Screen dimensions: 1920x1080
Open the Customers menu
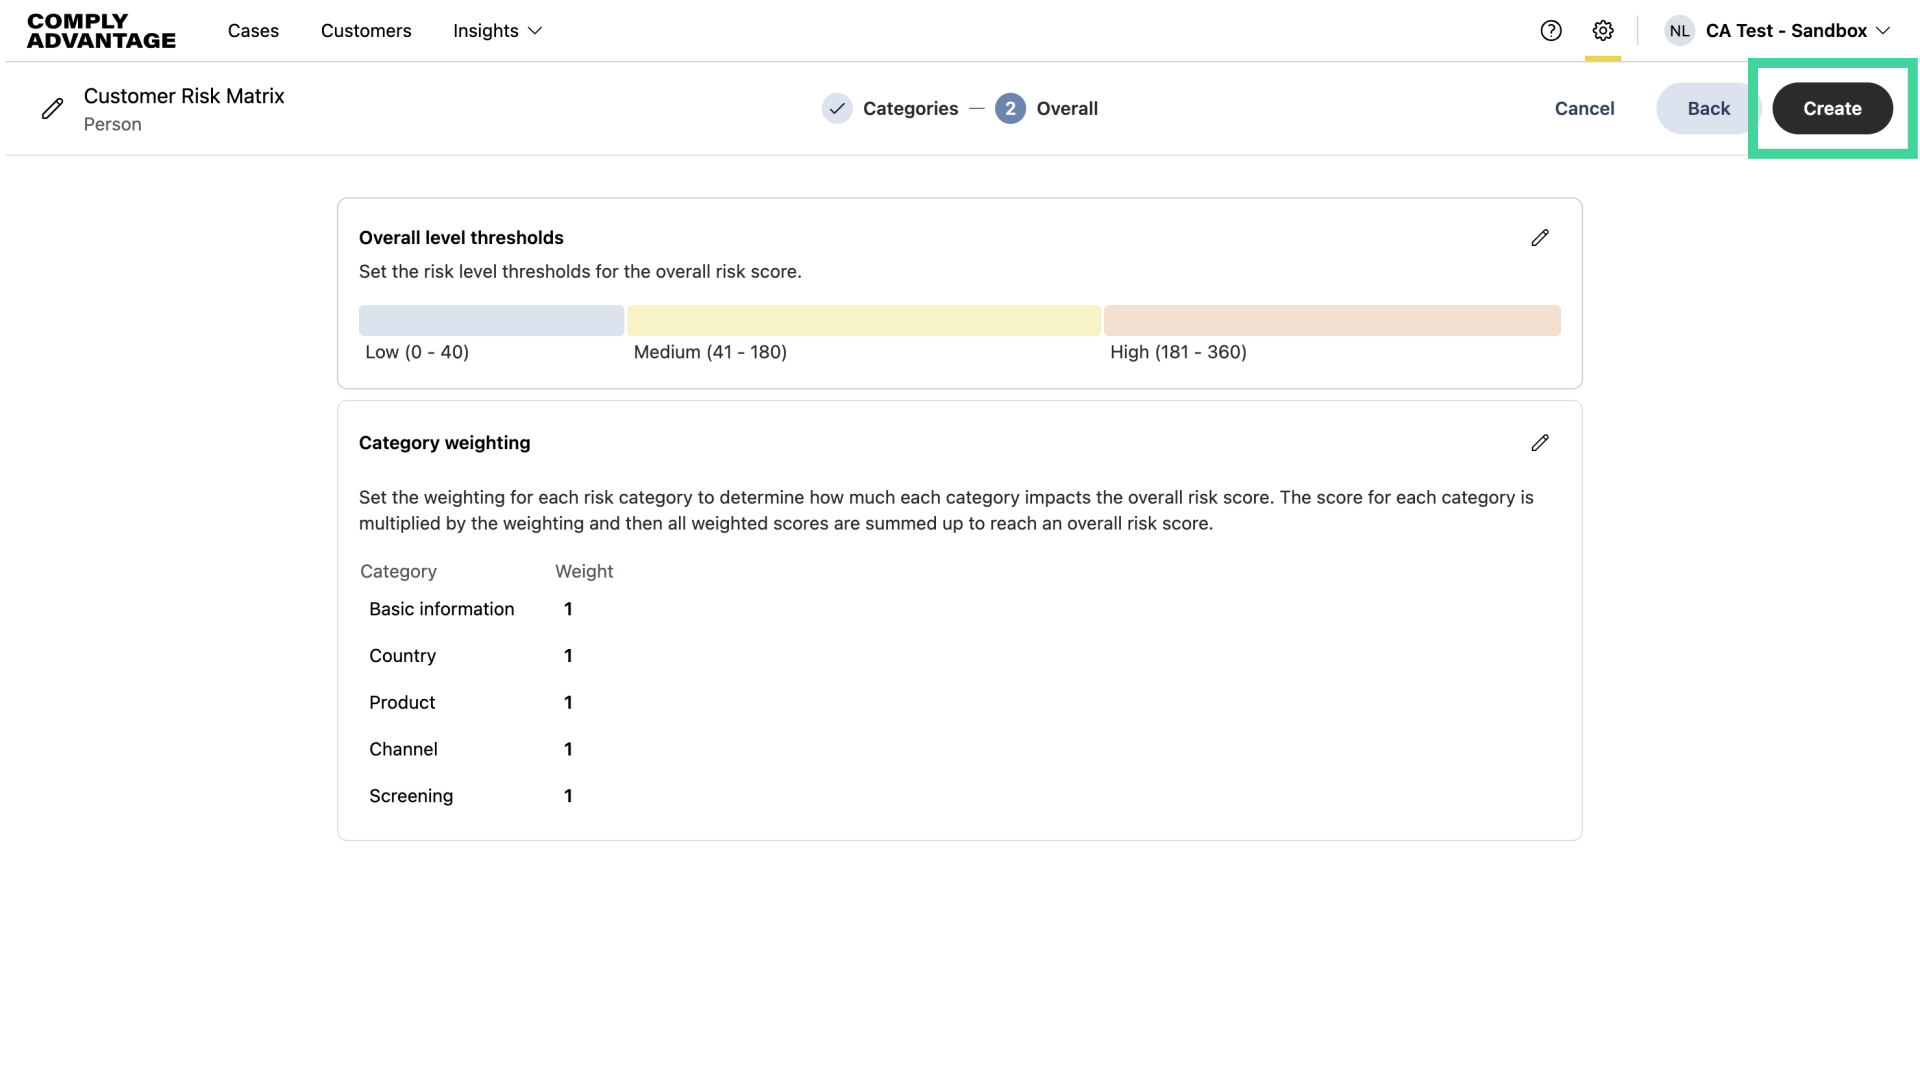click(x=366, y=31)
